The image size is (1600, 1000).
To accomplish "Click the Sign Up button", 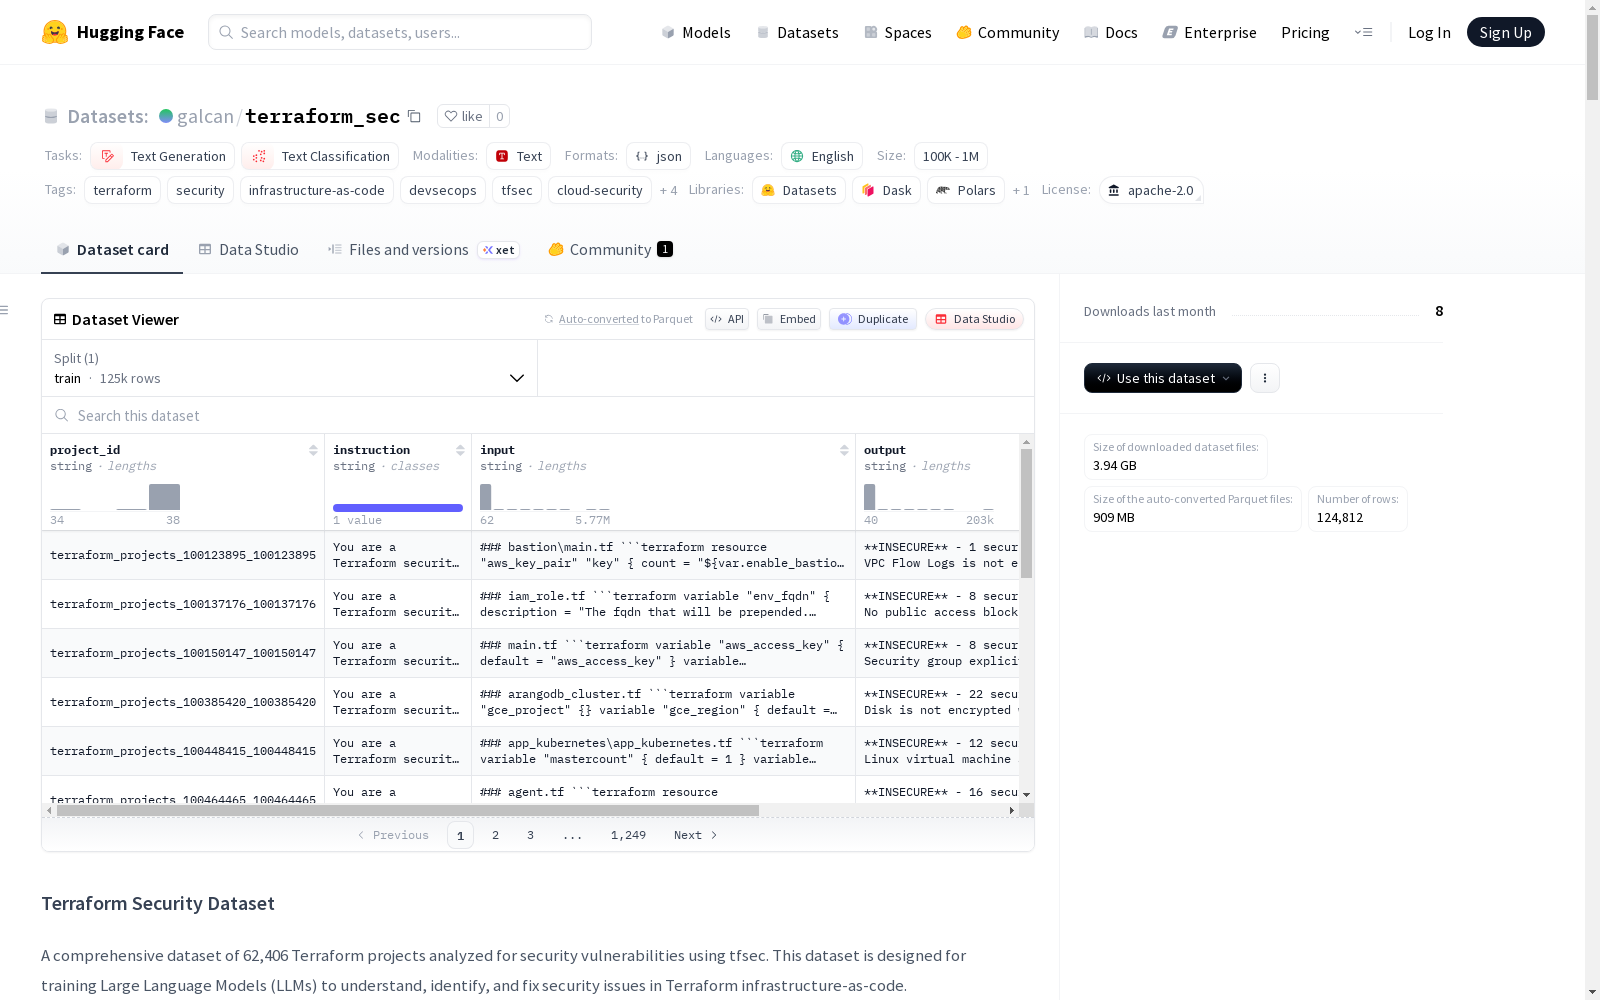I will (1505, 32).
